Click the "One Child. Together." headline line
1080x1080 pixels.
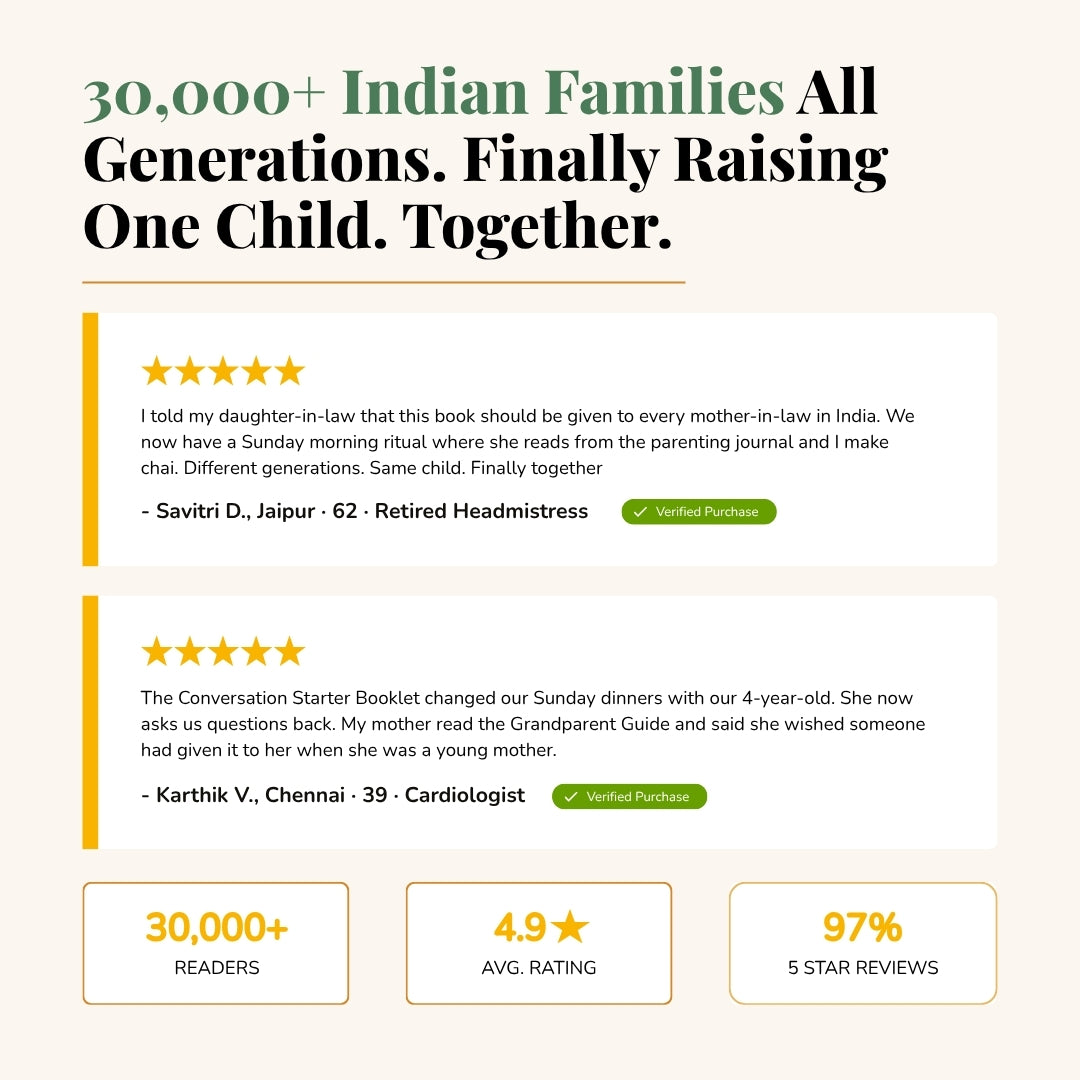coord(377,226)
